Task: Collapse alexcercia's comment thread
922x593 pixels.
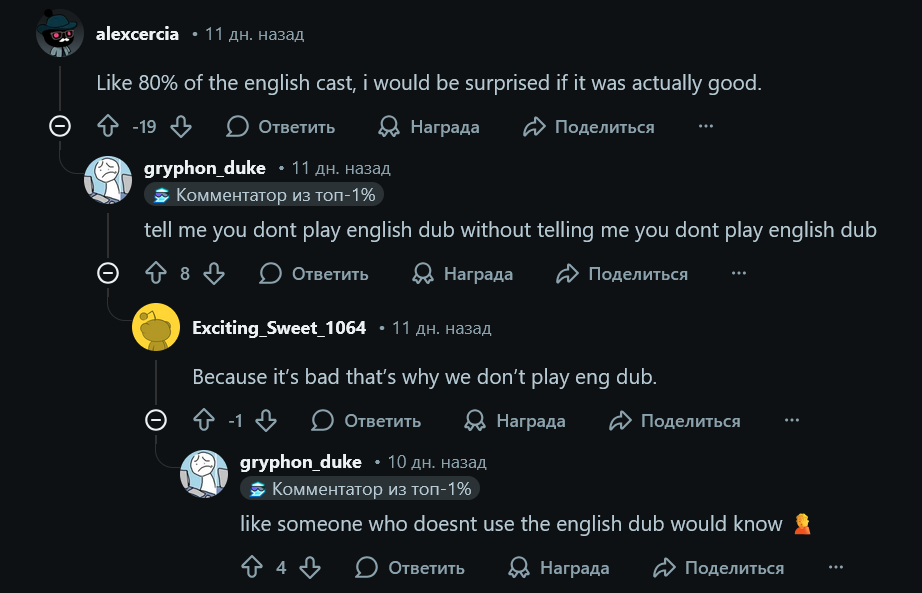Action: pyautogui.click(x=60, y=127)
